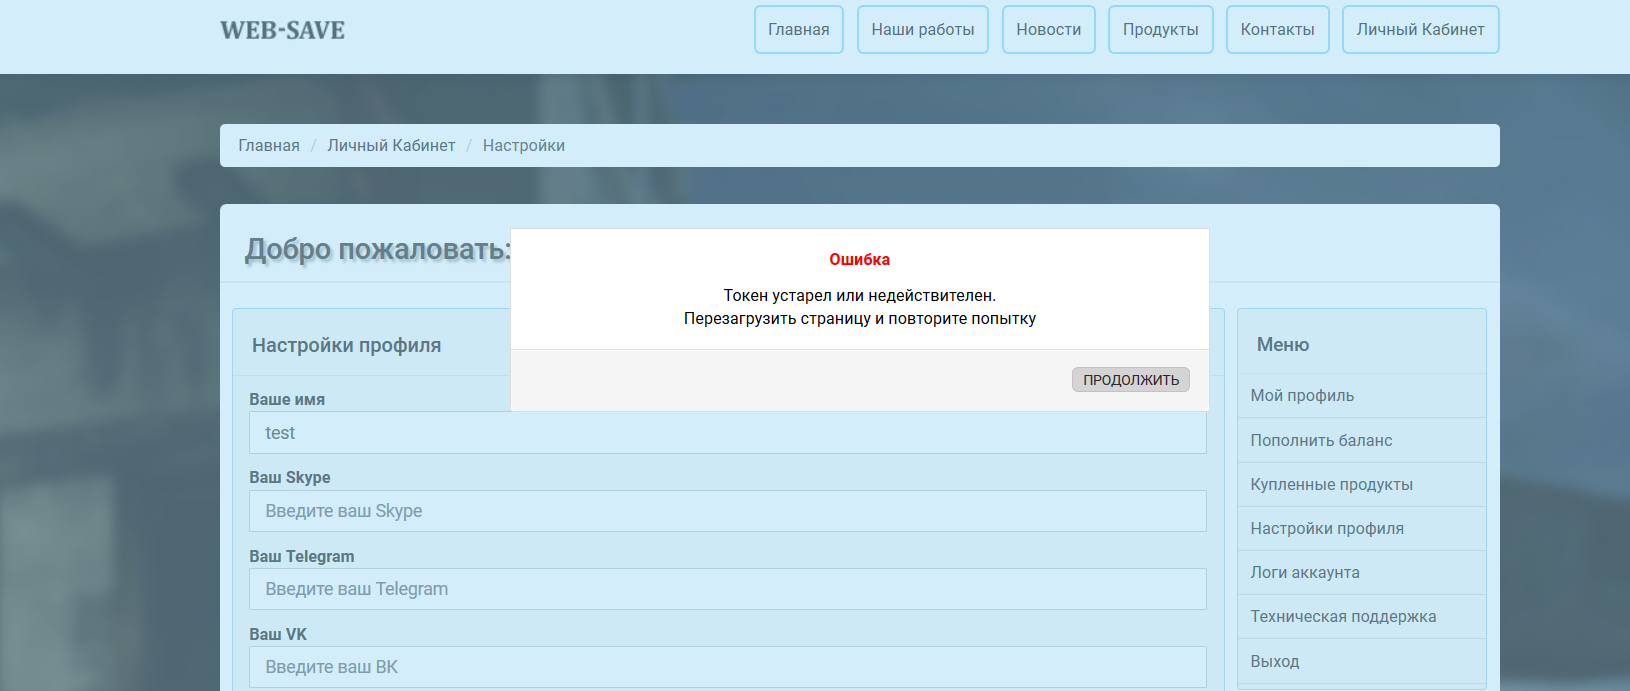
Task: Open Личный Кабинет in top navigation
Action: 1421,30
